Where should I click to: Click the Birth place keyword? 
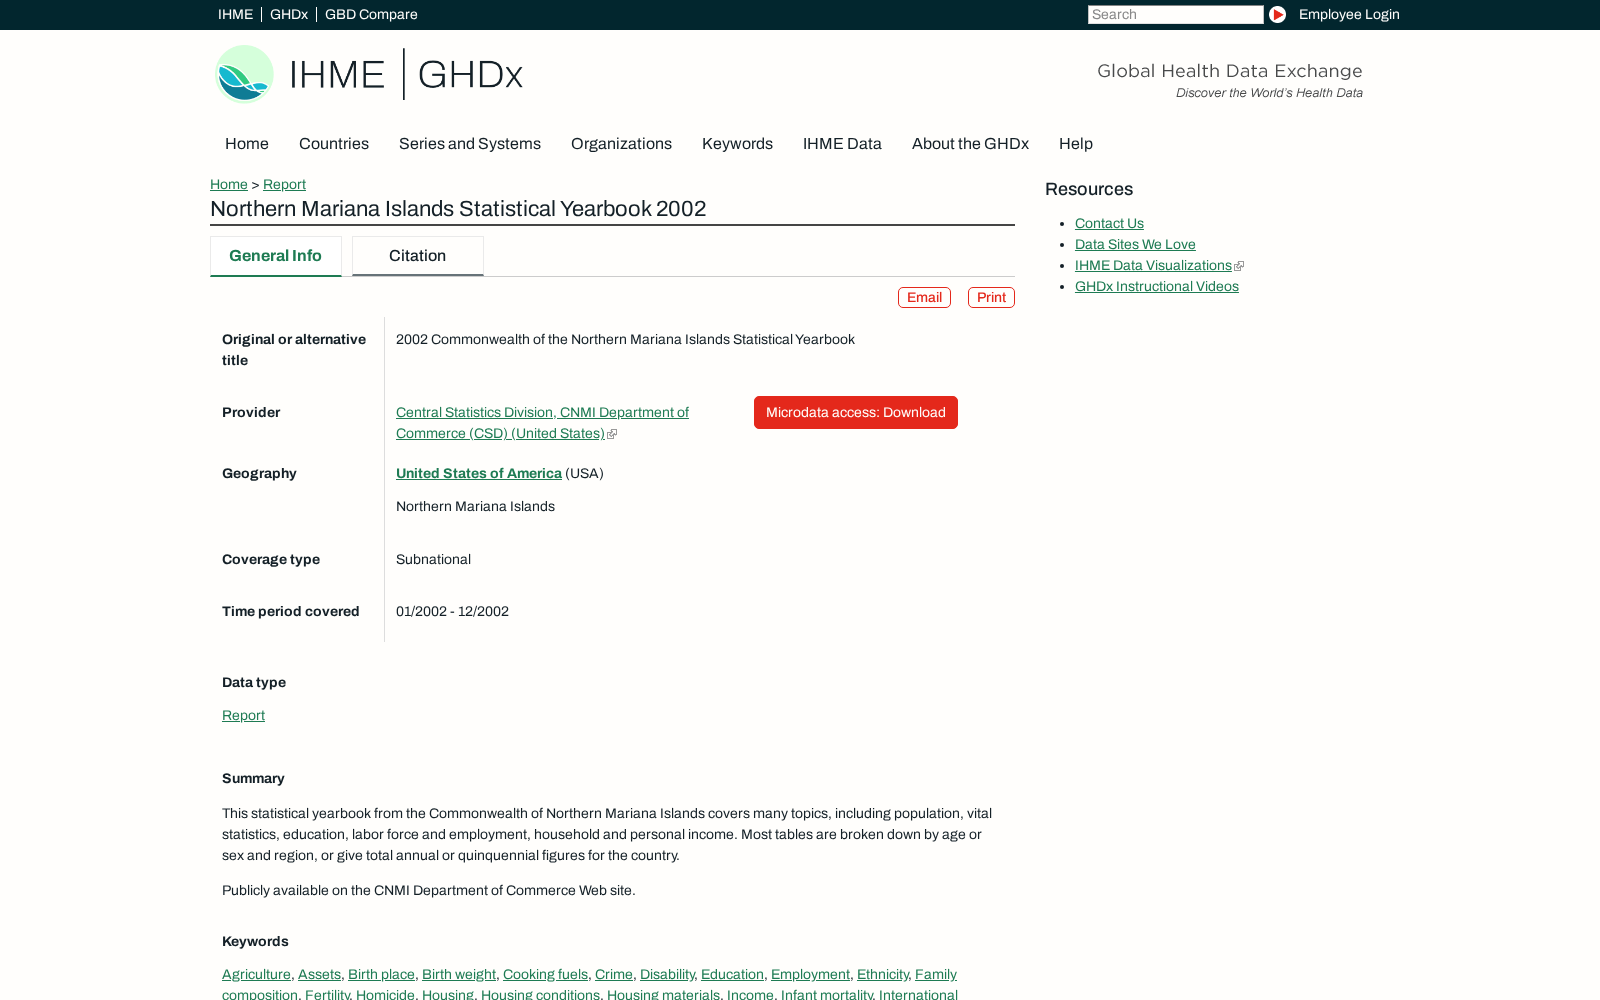click(x=381, y=974)
